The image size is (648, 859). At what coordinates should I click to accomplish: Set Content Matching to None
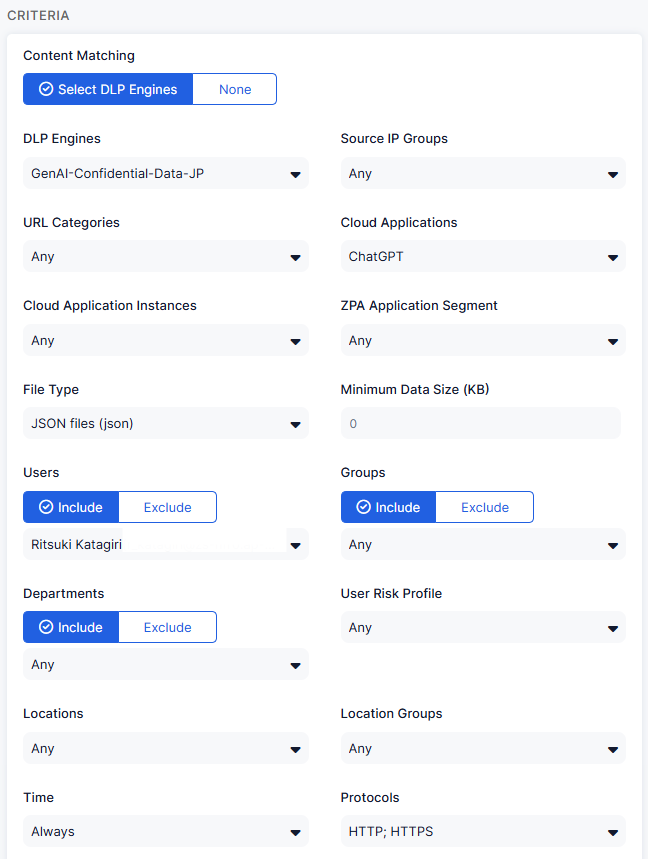235,89
